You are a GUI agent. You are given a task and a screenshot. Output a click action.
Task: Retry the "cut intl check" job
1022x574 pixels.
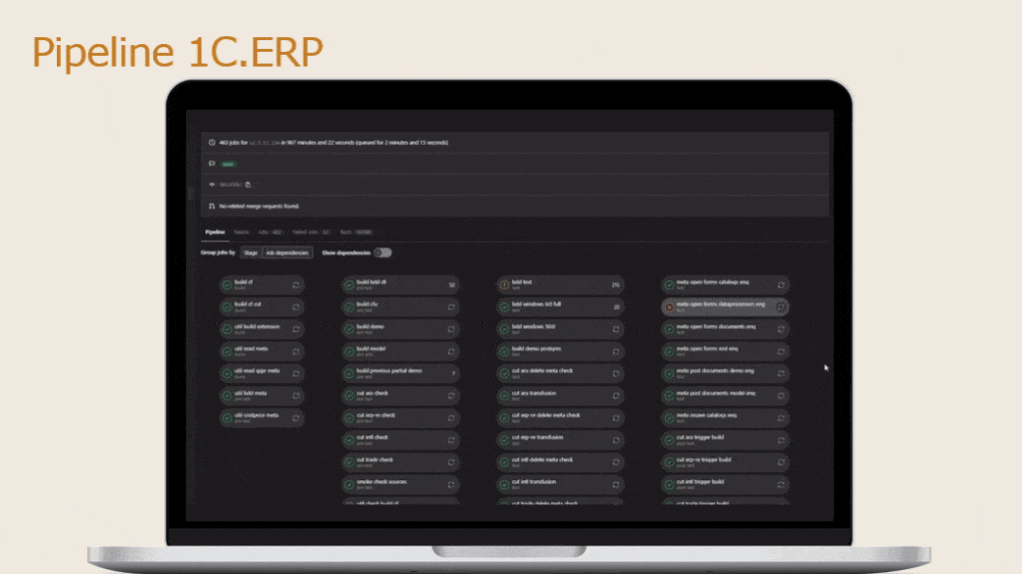pyautogui.click(x=451, y=440)
